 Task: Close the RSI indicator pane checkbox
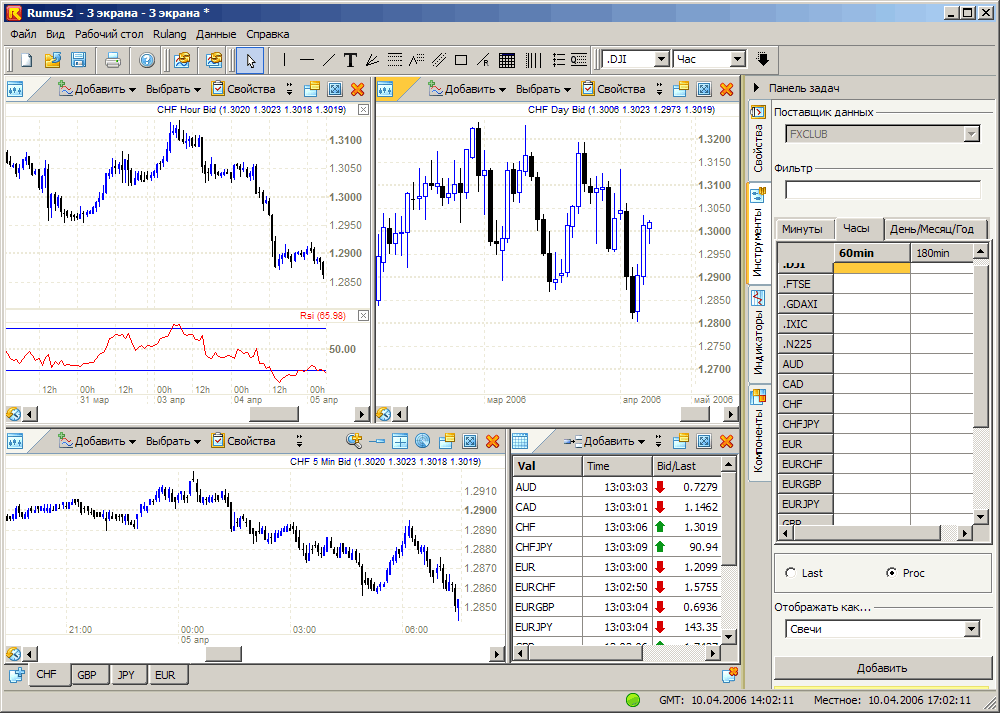point(363,316)
